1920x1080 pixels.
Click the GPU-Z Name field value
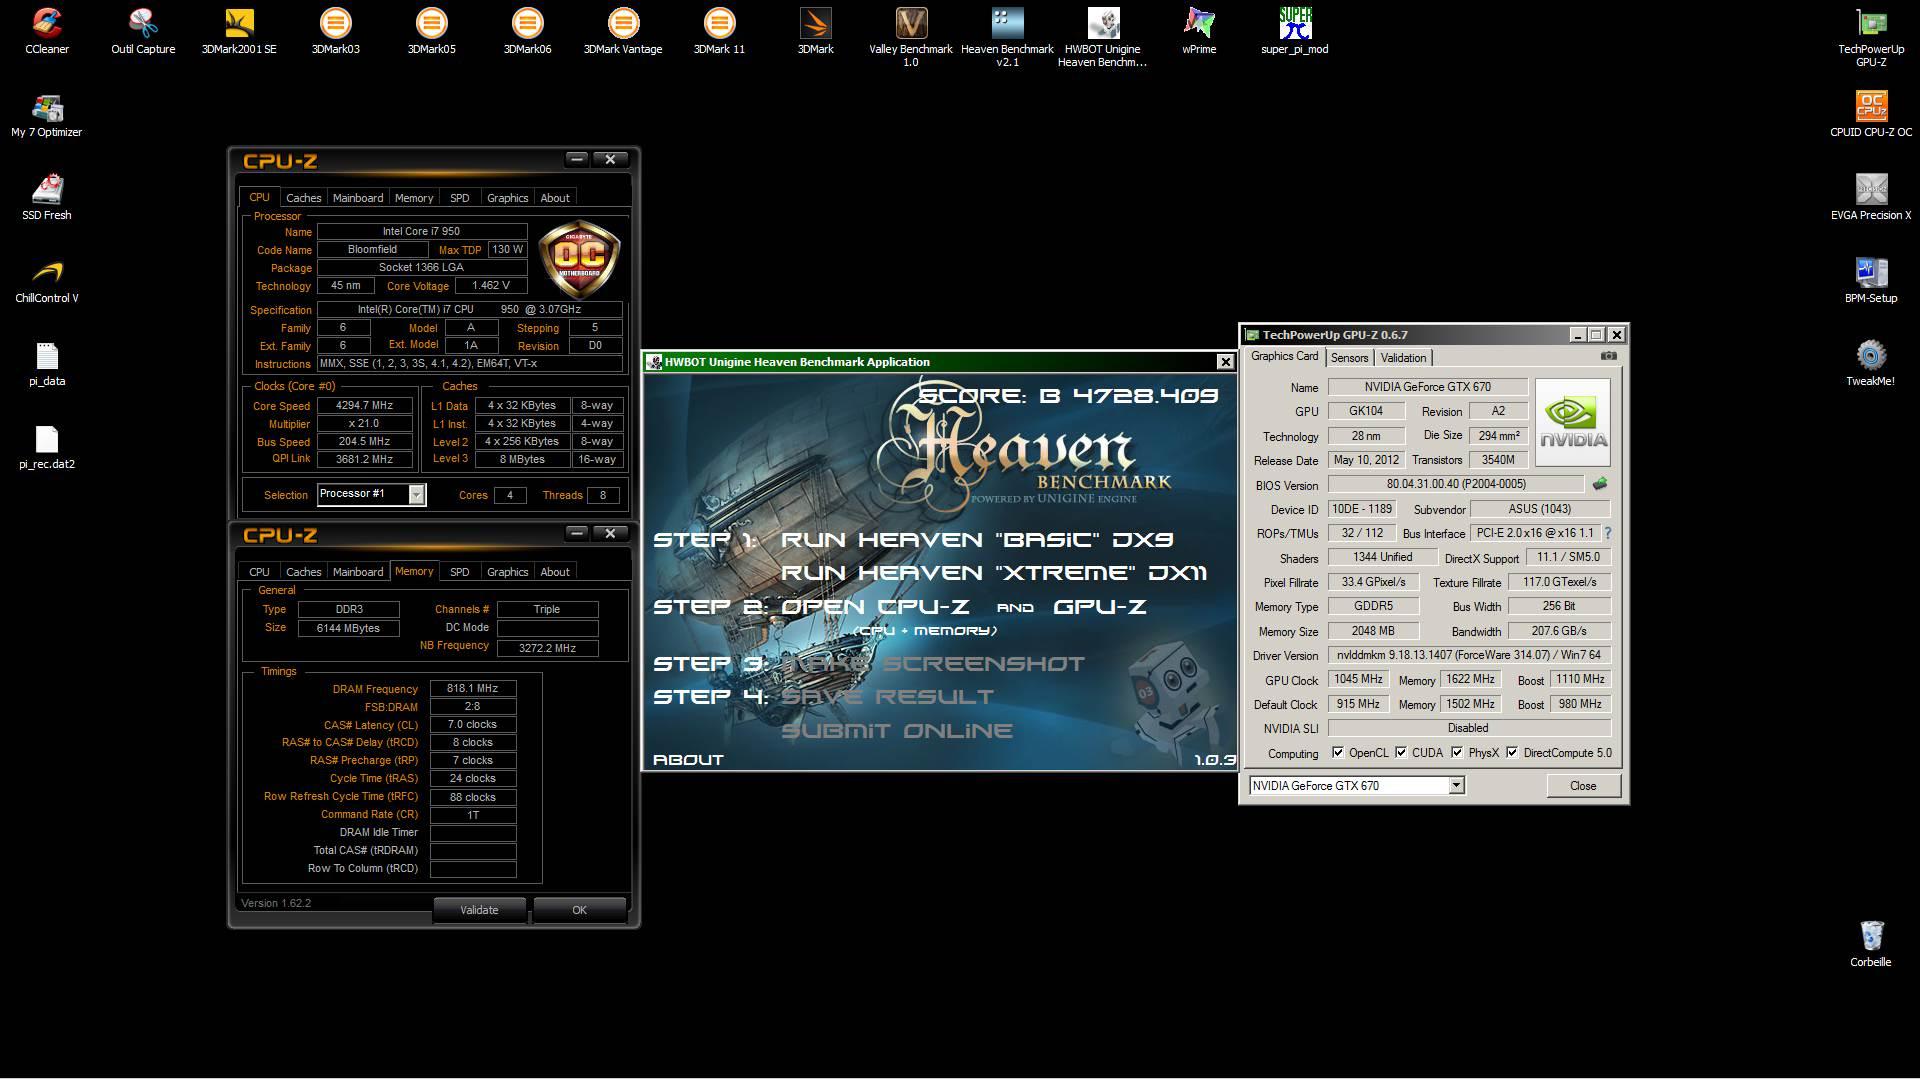tap(1427, 387)
